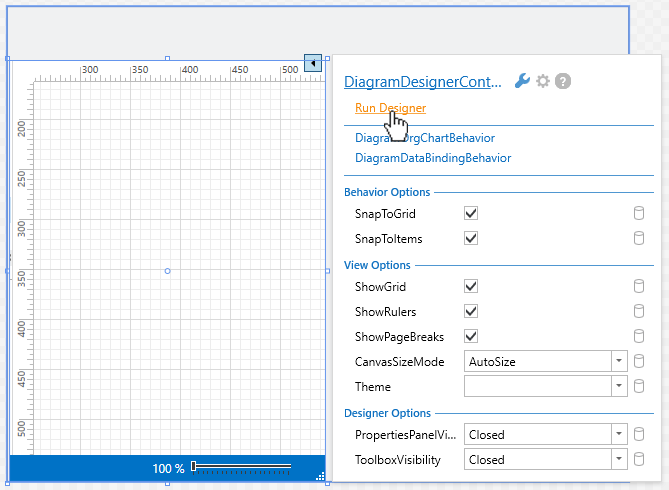Uncheck the SnapToGrid checkbox
Image resolution: width=669 pixels, height=490 pixels.
pyautogui.click(x=472, y=214)
